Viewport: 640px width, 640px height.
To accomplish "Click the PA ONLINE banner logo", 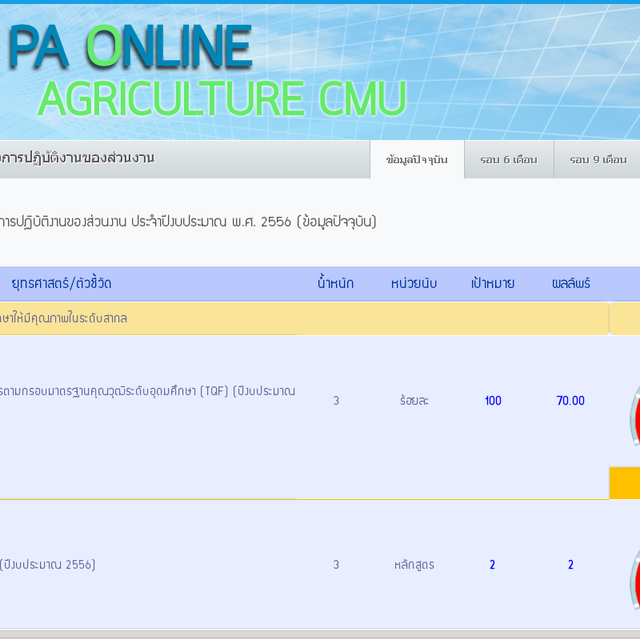I will coord(130,46).
